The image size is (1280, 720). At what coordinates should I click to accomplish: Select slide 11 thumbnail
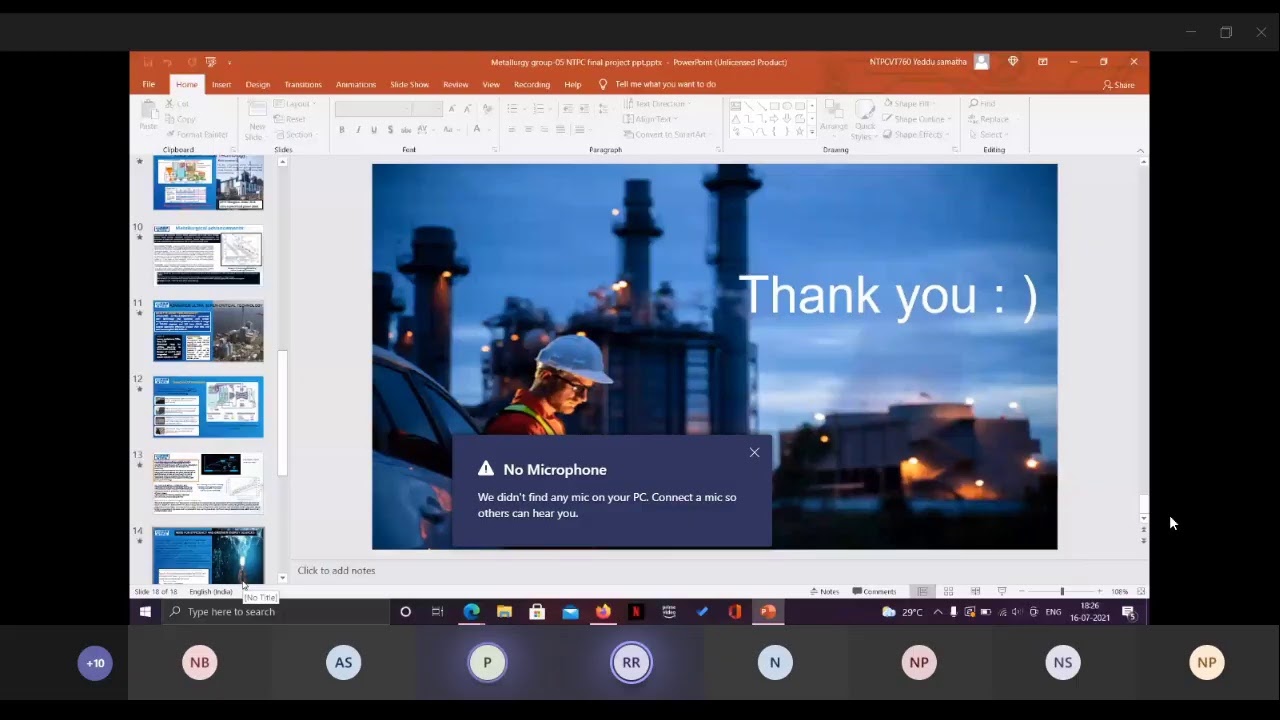pos(208,332)
